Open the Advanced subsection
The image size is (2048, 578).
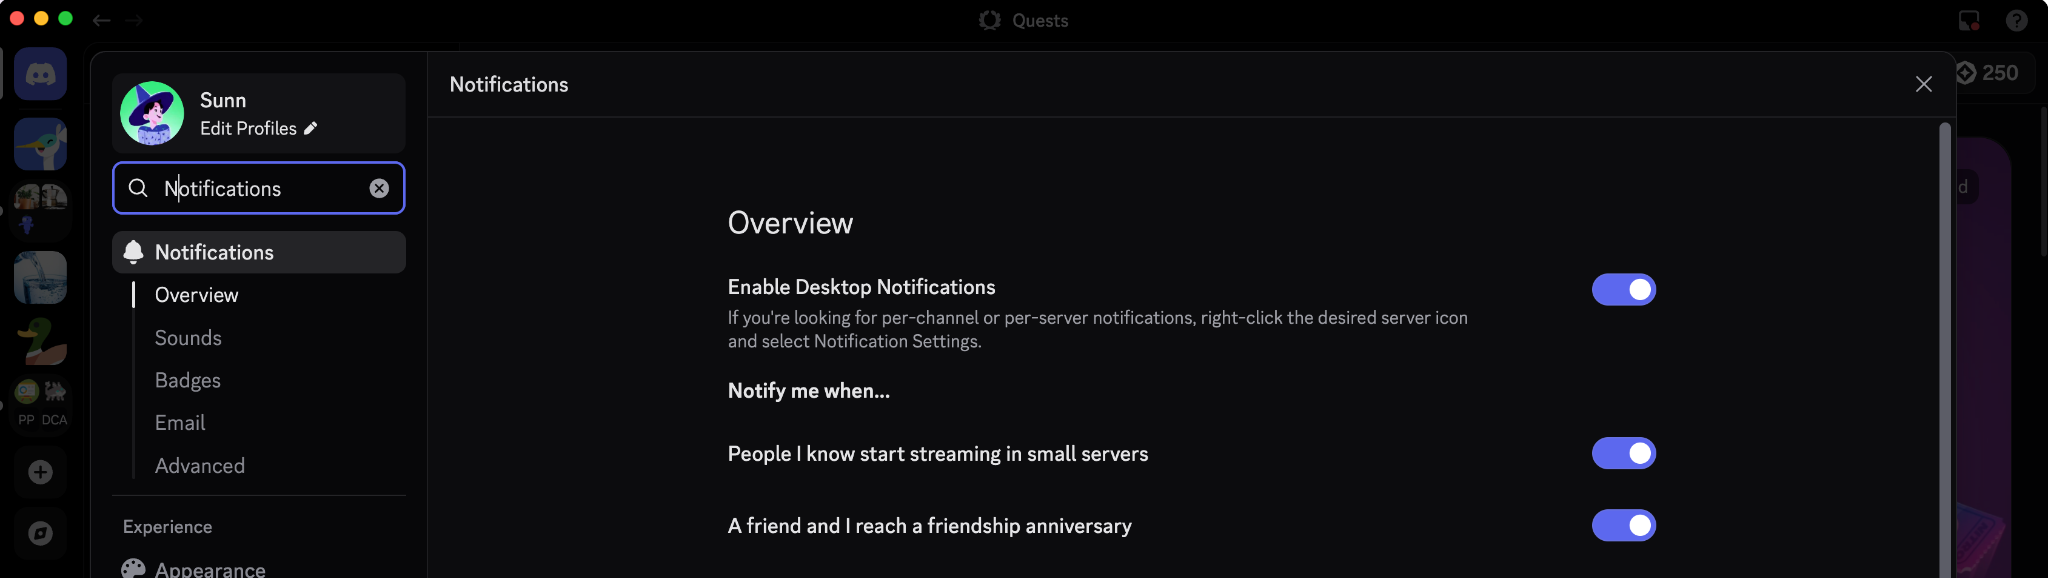(x=200, y=466)
